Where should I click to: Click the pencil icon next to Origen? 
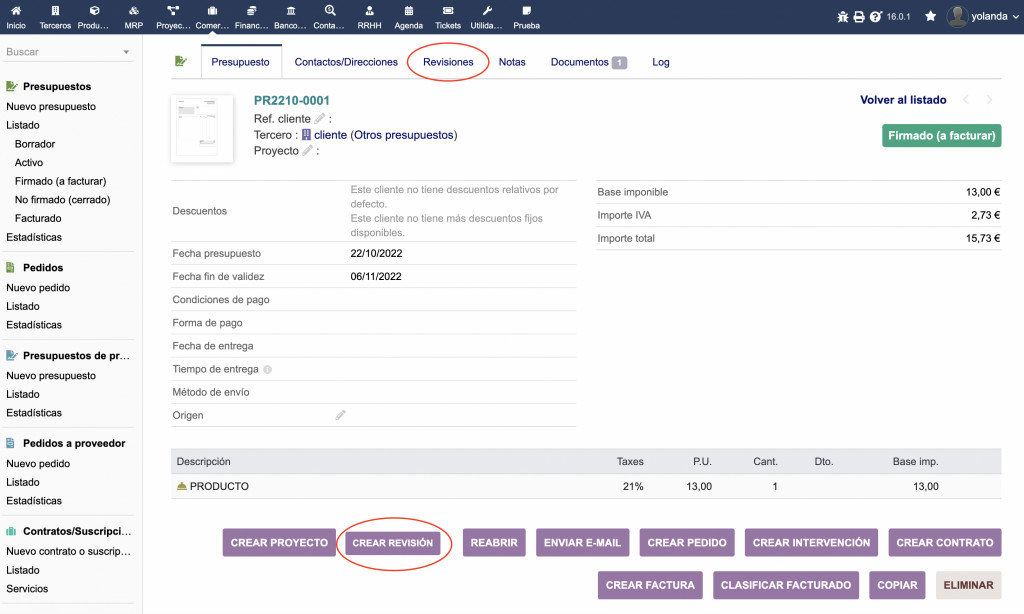coord(340,415)
